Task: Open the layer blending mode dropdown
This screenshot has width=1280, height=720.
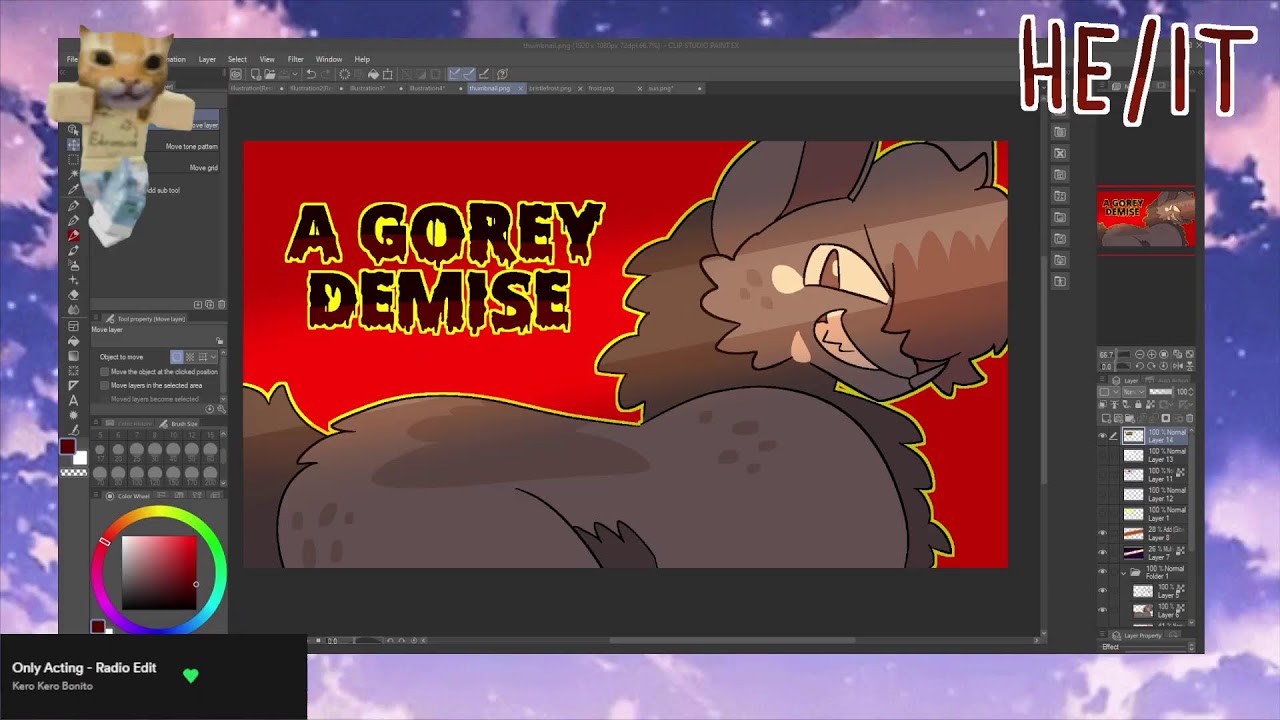Action: pos(1135,392)
